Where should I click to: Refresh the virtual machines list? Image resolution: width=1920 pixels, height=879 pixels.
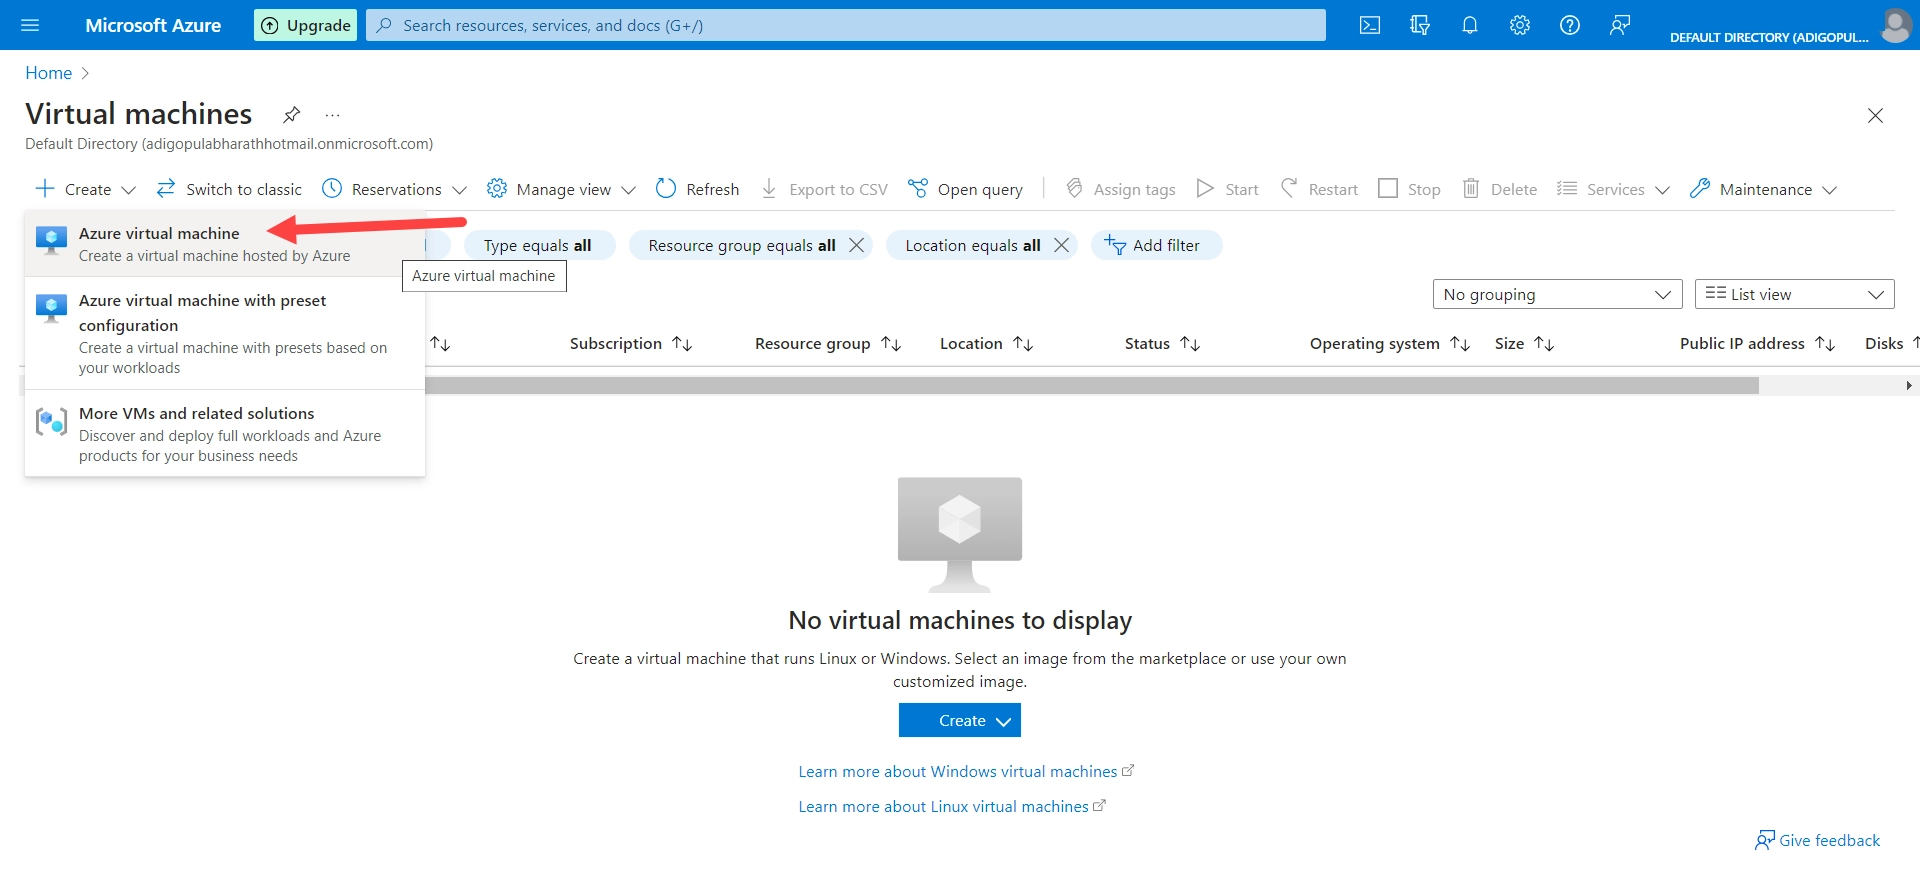tap(697, 189)
